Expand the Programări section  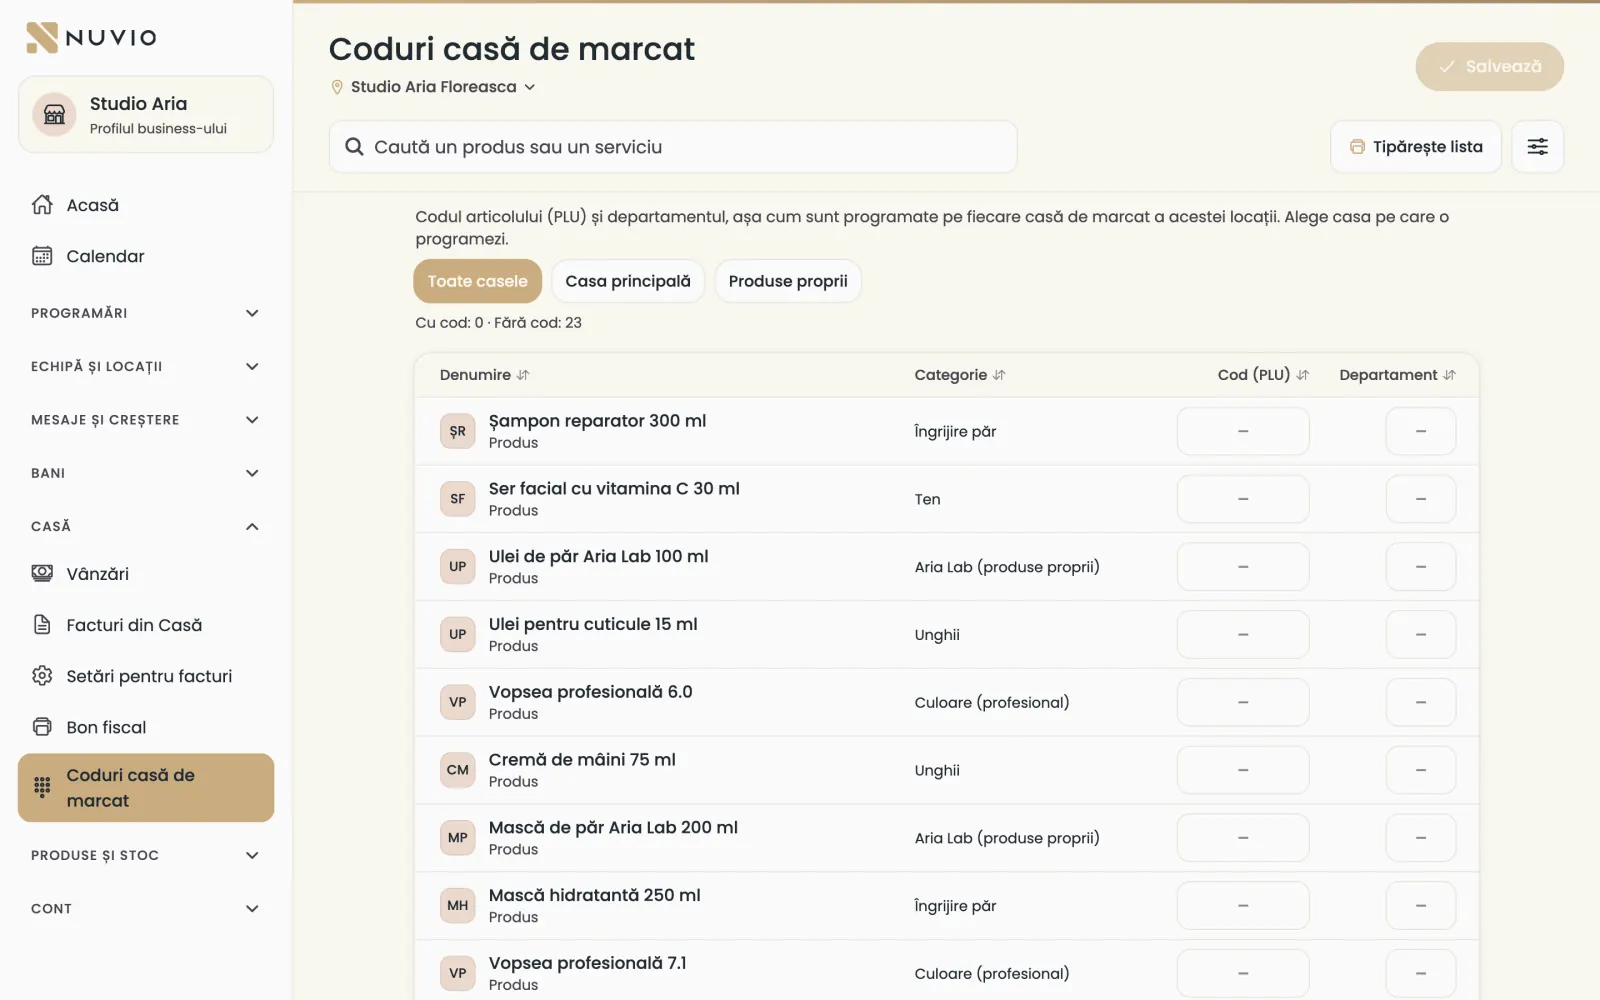146,313
